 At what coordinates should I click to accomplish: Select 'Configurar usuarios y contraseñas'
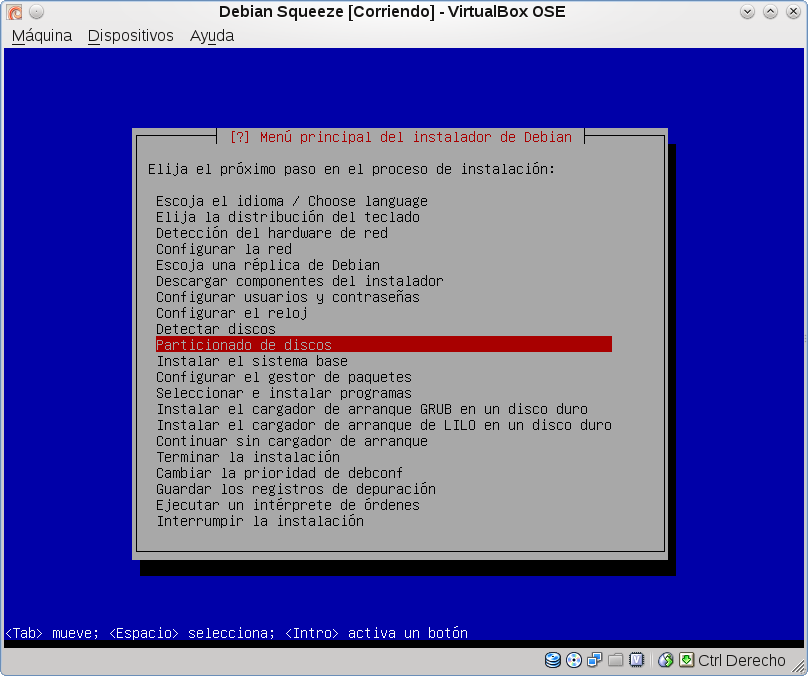tap(288, 297)
